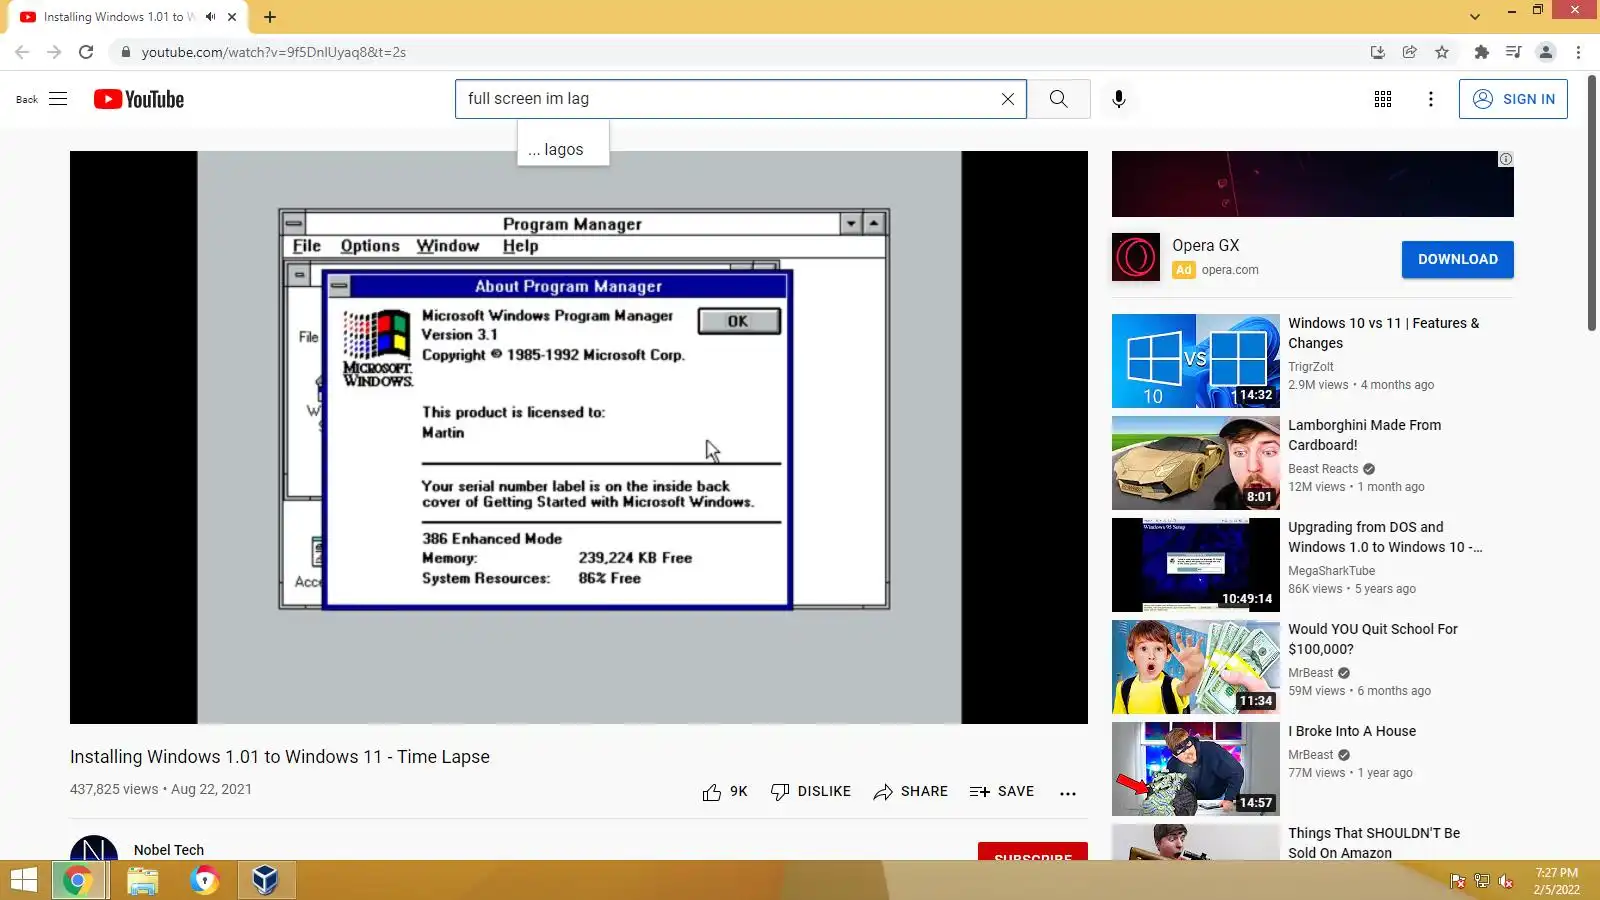Open the network icon in the system tray
Viewport: 1600px width, 900px height.
(x=1482, y=881)
